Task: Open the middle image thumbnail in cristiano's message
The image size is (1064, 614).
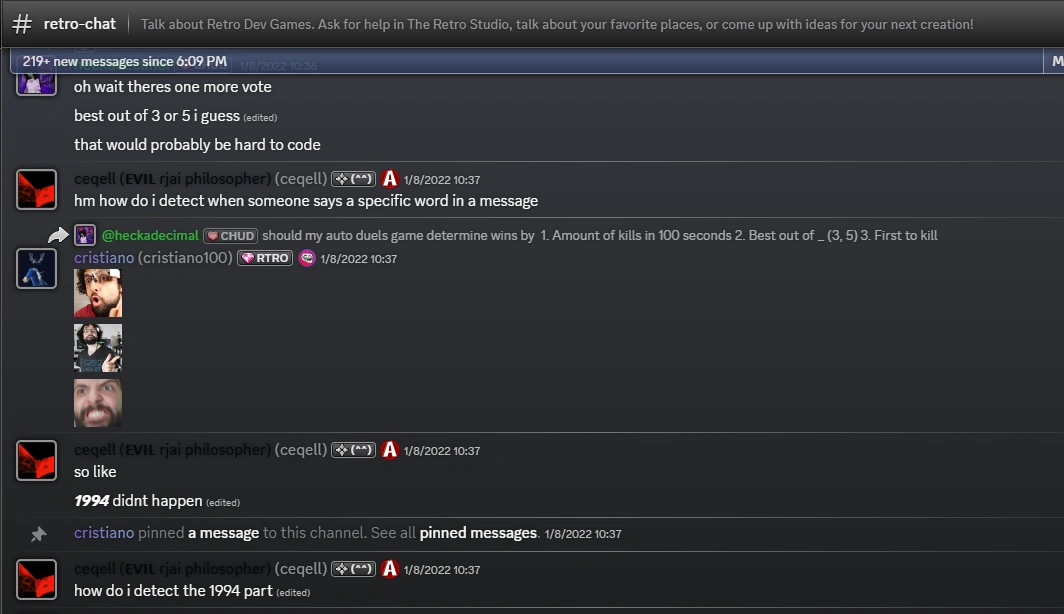Action: pos(98,348)
